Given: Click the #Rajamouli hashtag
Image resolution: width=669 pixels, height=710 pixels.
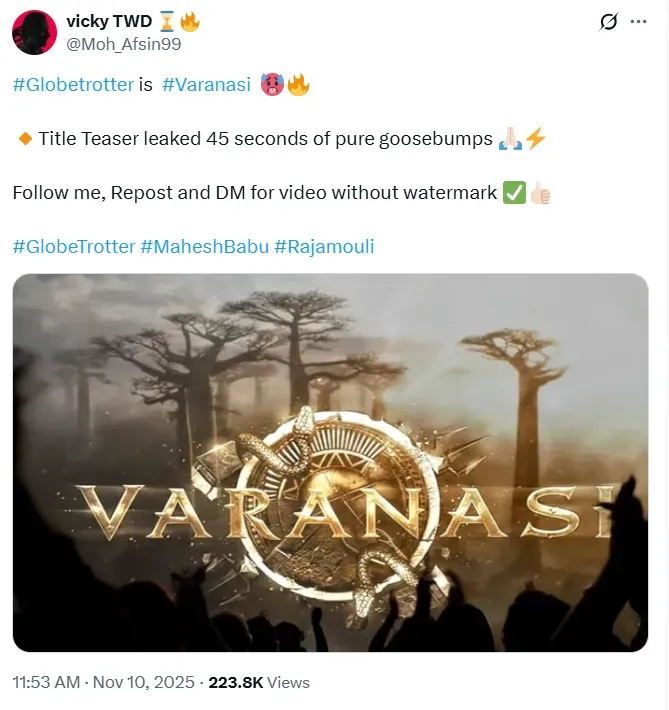Looking at the screenshot, I should [x=324, y=246].
